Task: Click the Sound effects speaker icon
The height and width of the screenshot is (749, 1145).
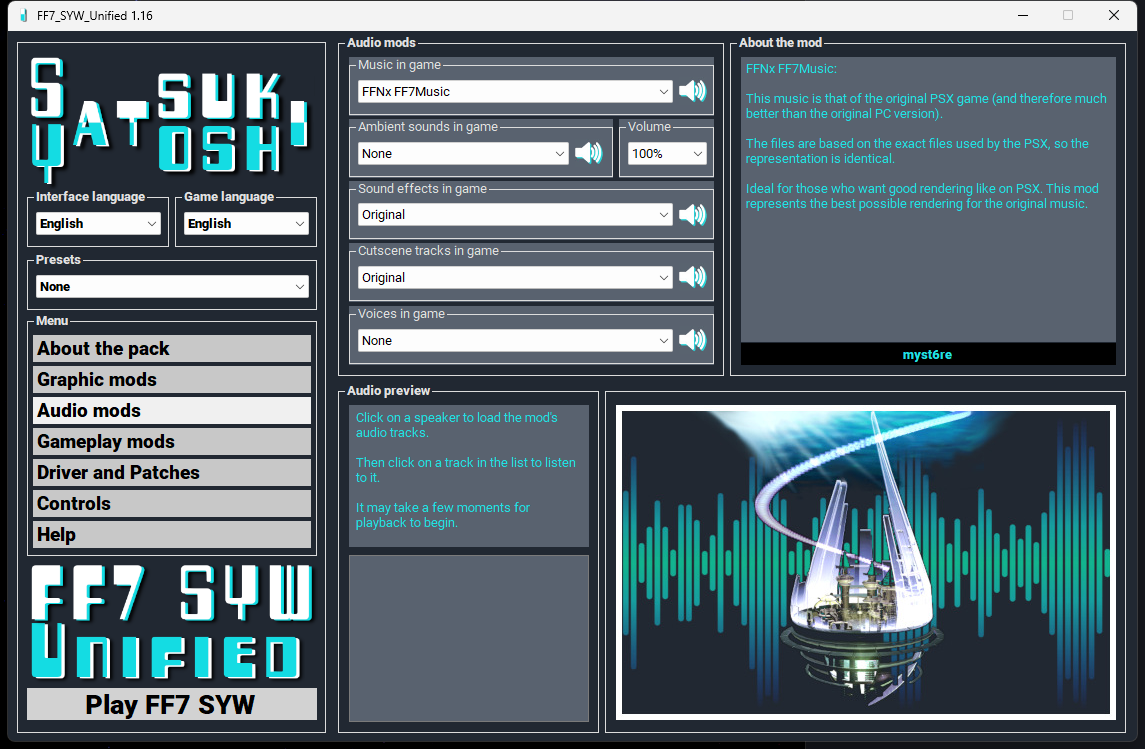Action: 692,215
